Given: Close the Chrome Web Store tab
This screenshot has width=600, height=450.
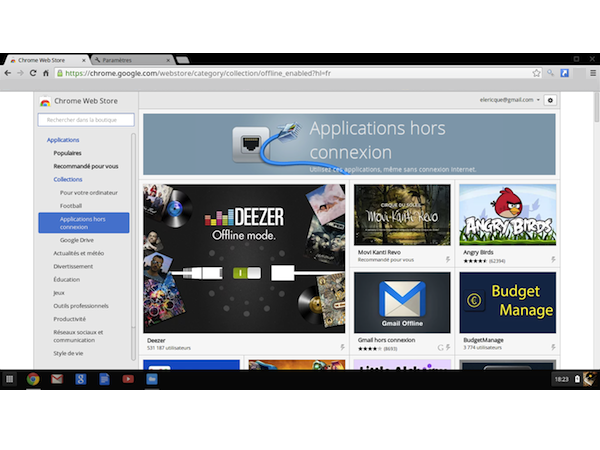Looking at the screenshot, I should pos(83,60).
